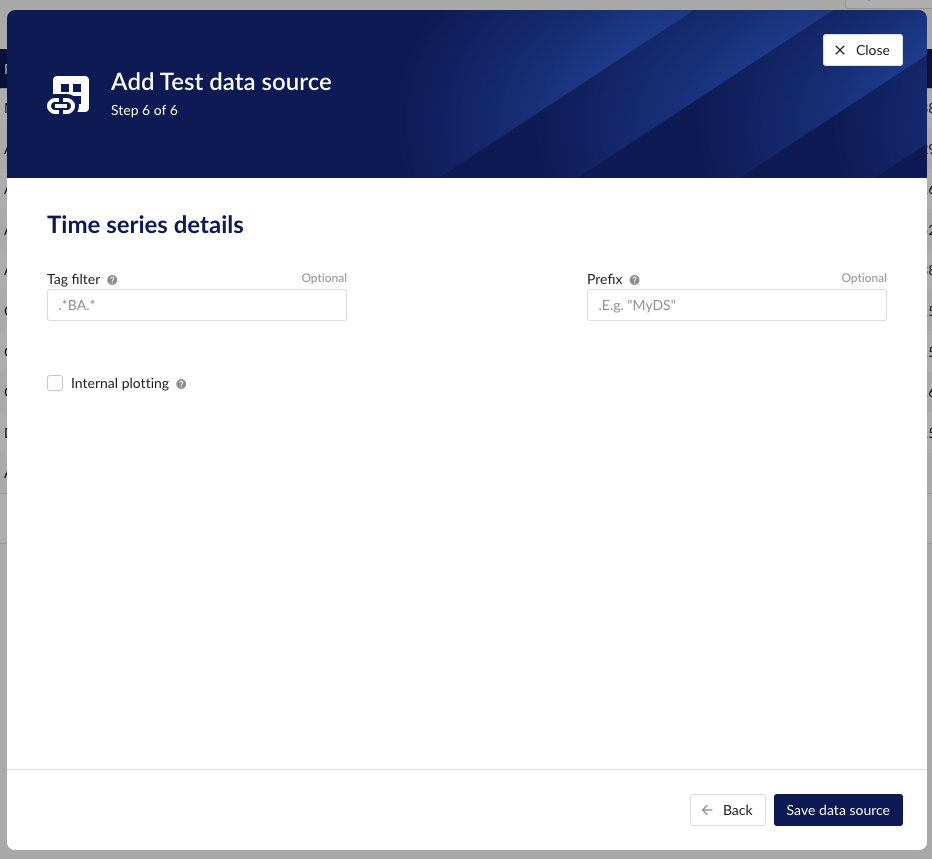
Task: Click the X icon inside the Close button
Action: click(840, 49)
